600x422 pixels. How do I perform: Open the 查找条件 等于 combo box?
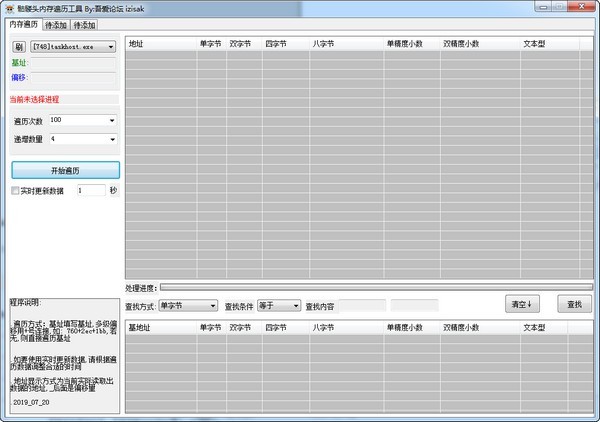tap(279, 306)
